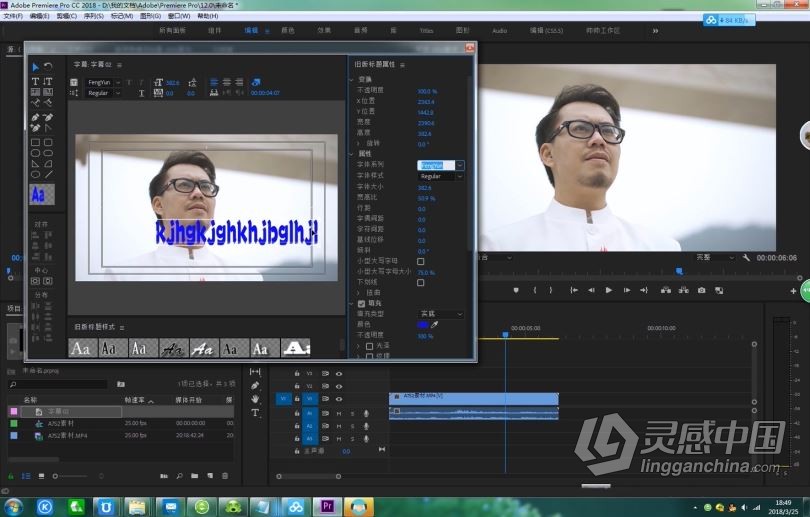Image resolution: width=810 pixels, height=517 pixels.
Task: Click the Lift button in program monitor
Action: [666, 290]
